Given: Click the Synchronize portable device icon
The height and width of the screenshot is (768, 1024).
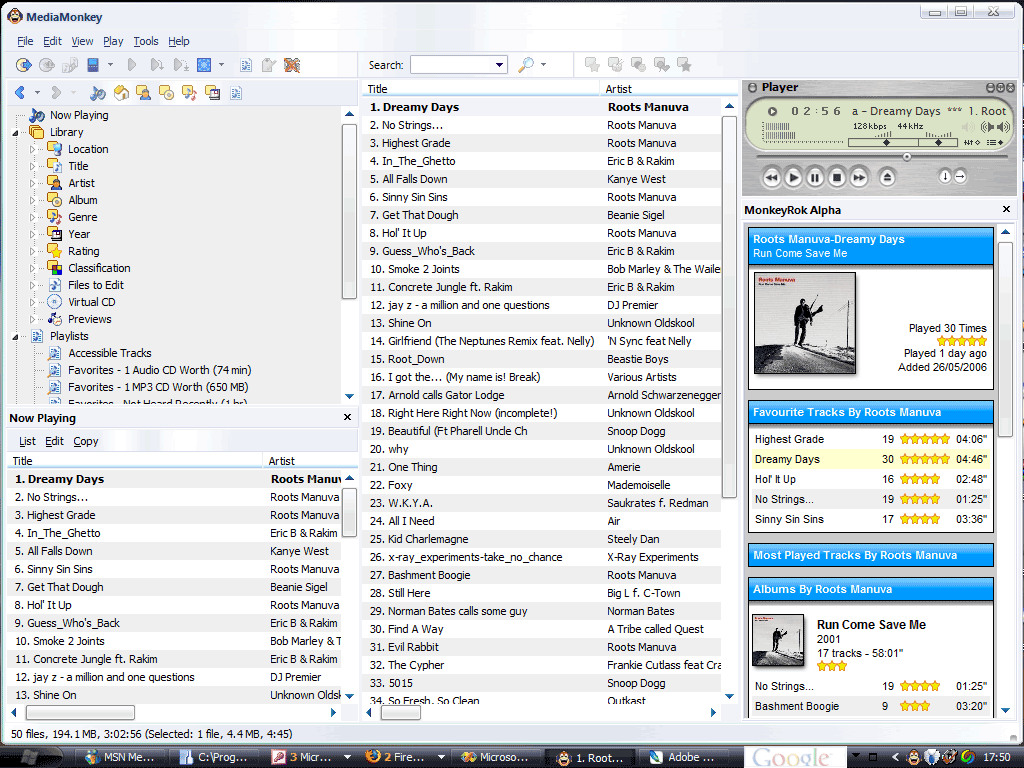Looking at the screenshot, I should tap(93, 65).
